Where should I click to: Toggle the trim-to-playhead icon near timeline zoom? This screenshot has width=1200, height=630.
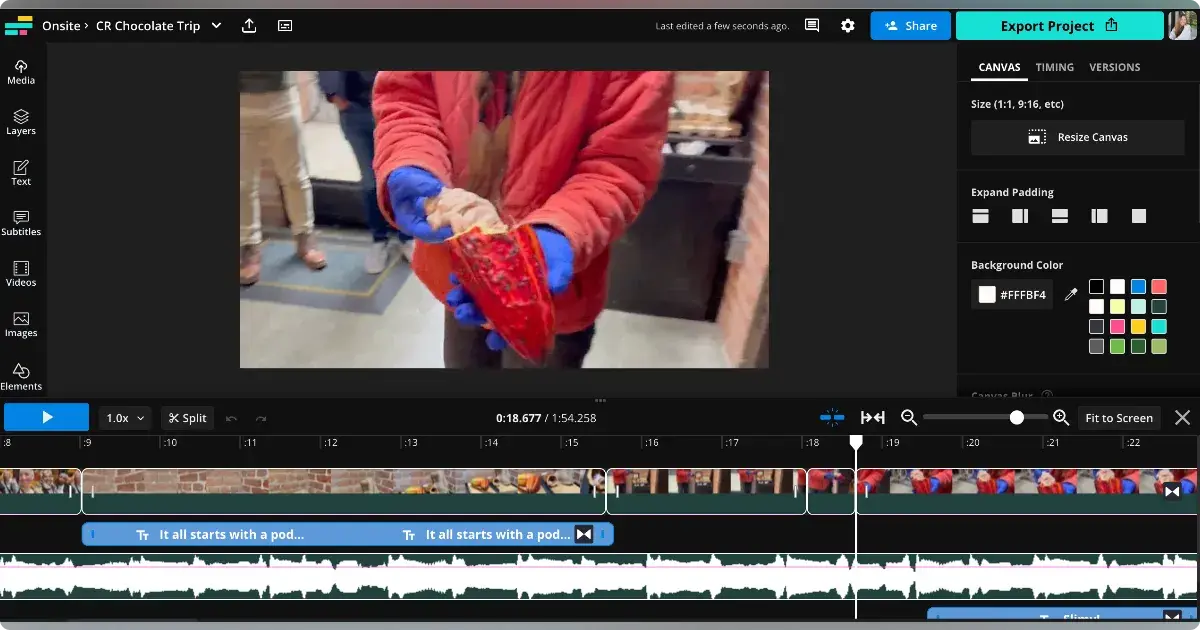pyautogui.click(x=872, y=417)
